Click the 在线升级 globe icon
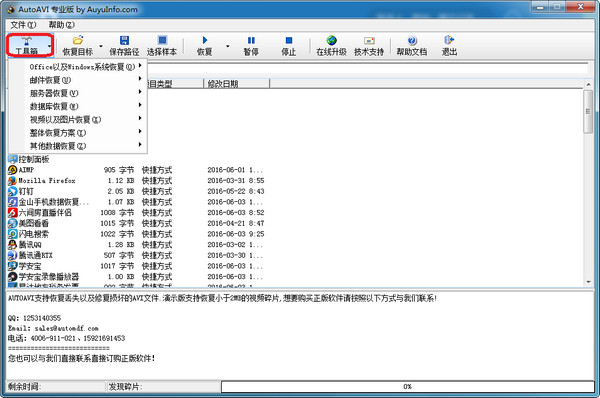 [331, 40]
